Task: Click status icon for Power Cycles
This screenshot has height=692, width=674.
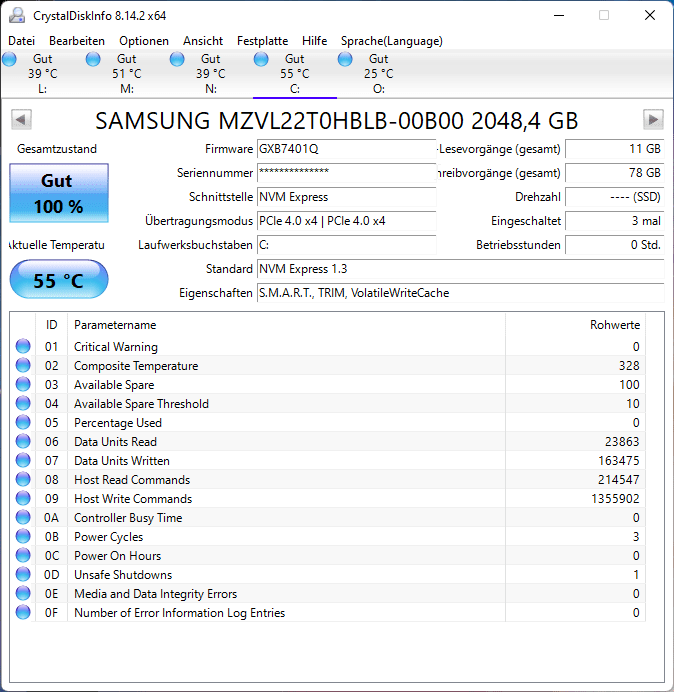Action: (23, 536)
